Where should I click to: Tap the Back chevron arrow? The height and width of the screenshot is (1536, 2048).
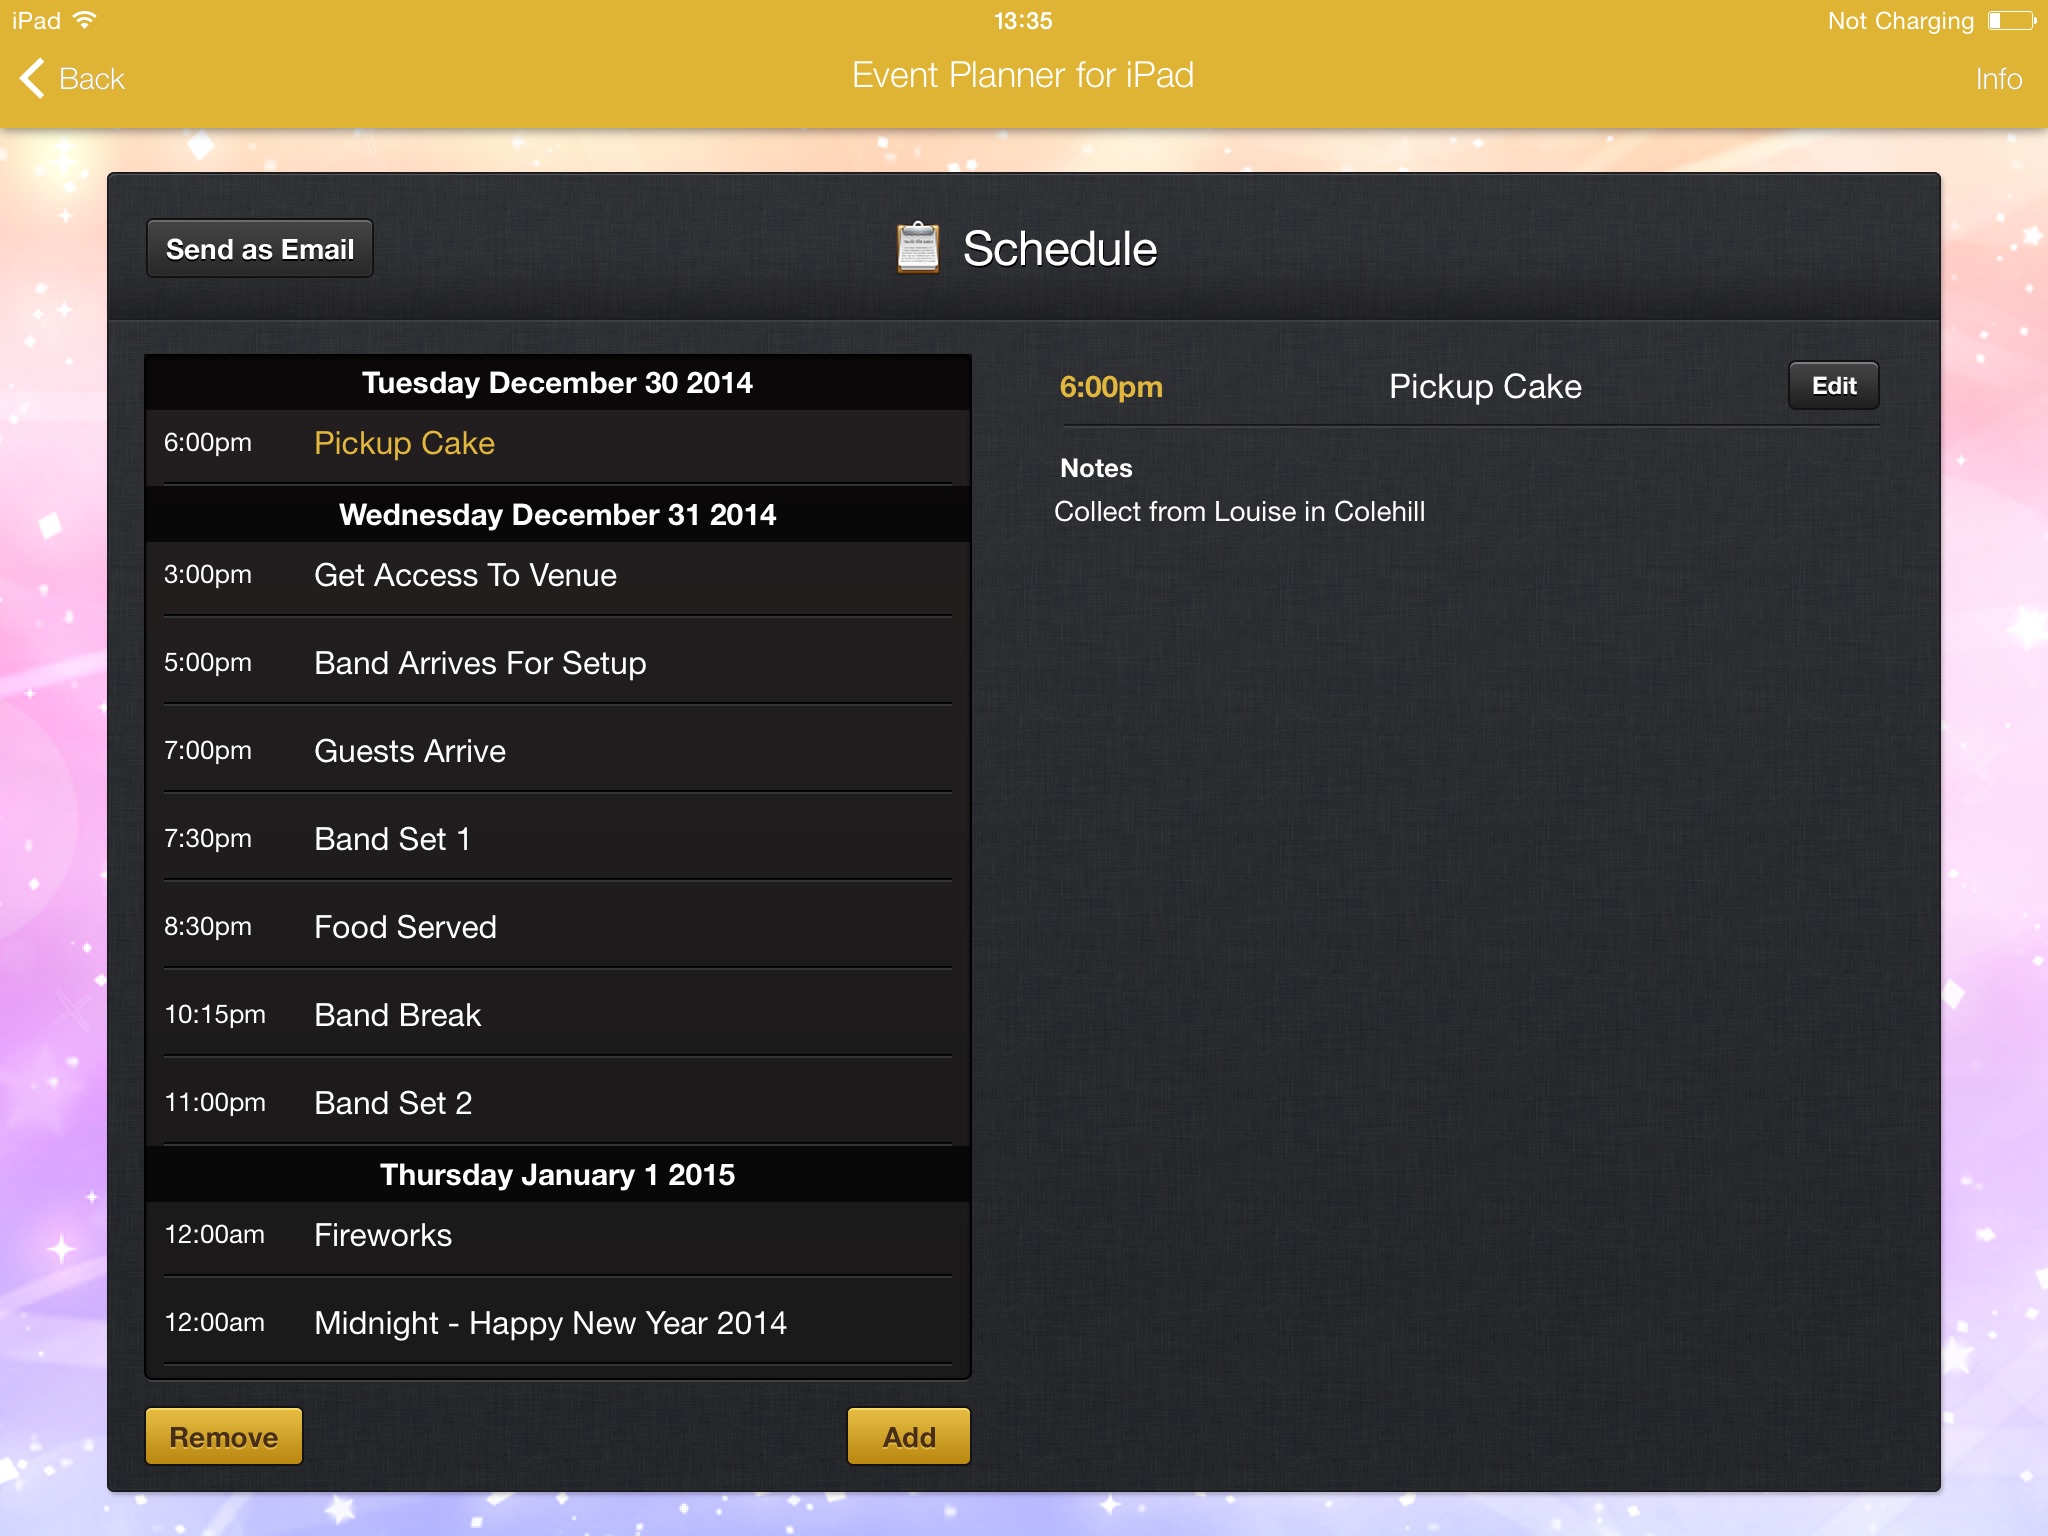33,78
